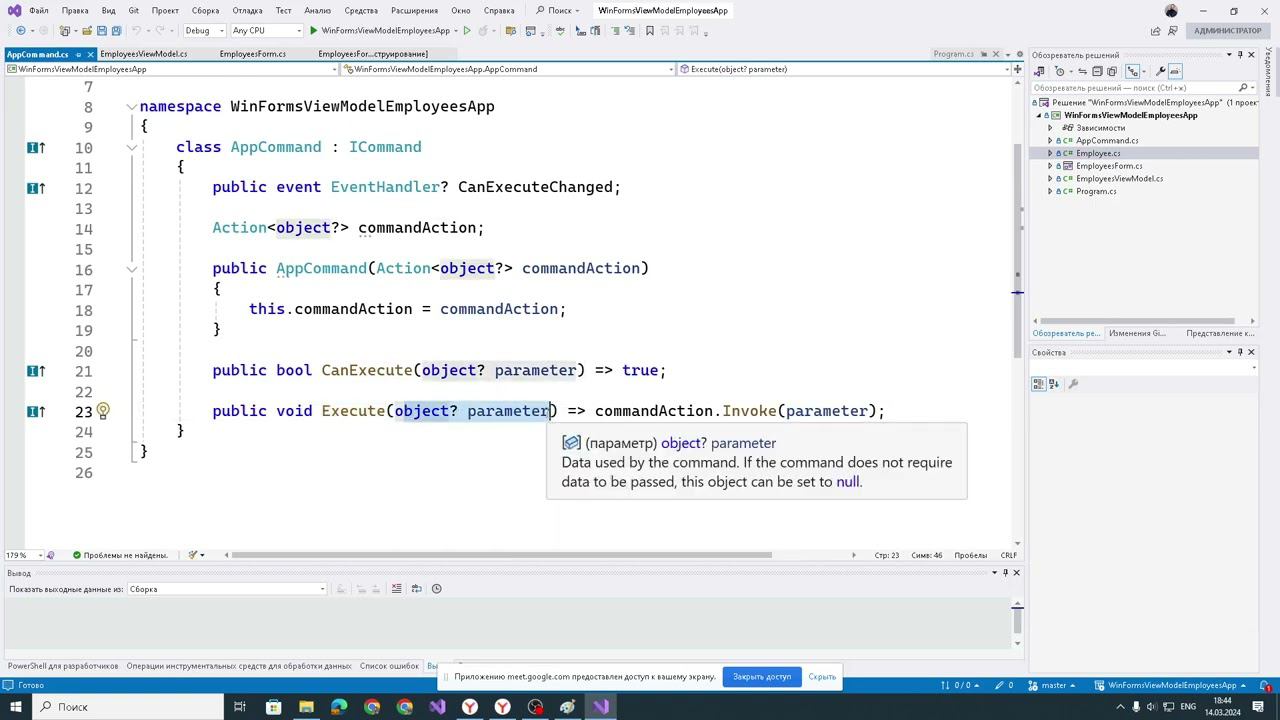The height and width of the screenshot is (720, 1280).
Task: Open the Any CPU platform dropdown
Action: click(x=266, y=31)
